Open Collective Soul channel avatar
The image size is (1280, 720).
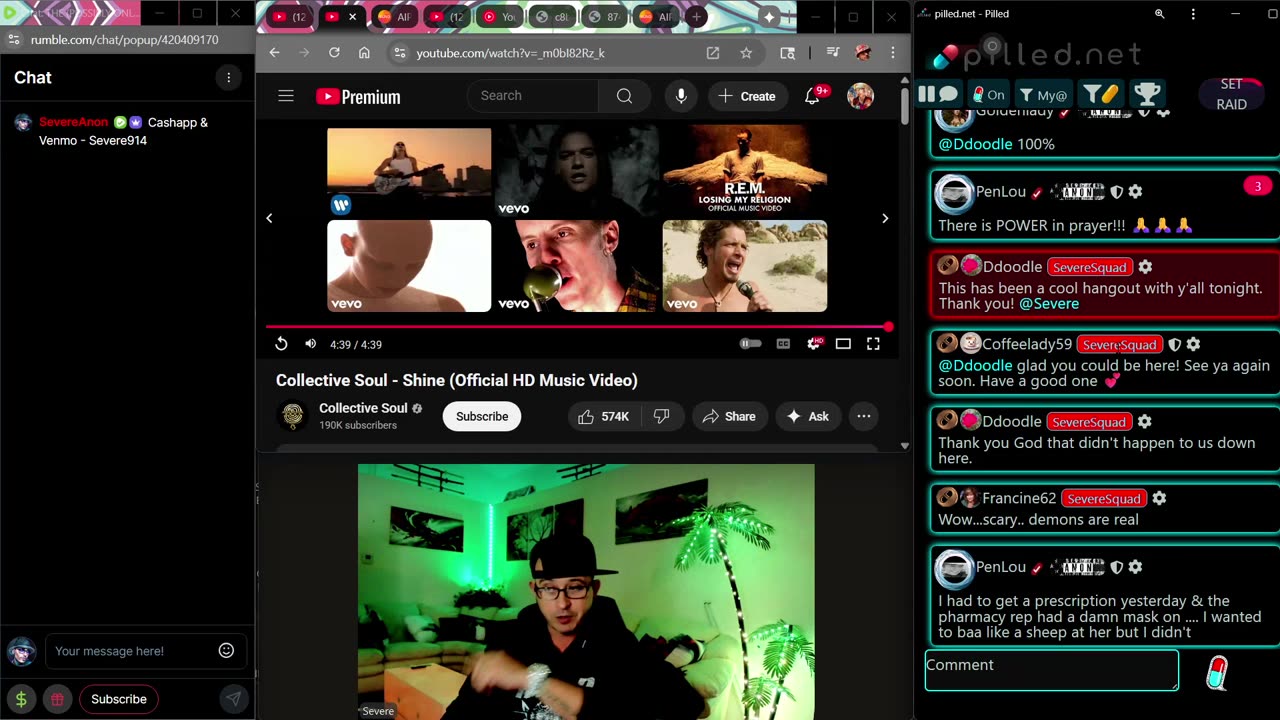pyautogui.click(x=293, y=416)
